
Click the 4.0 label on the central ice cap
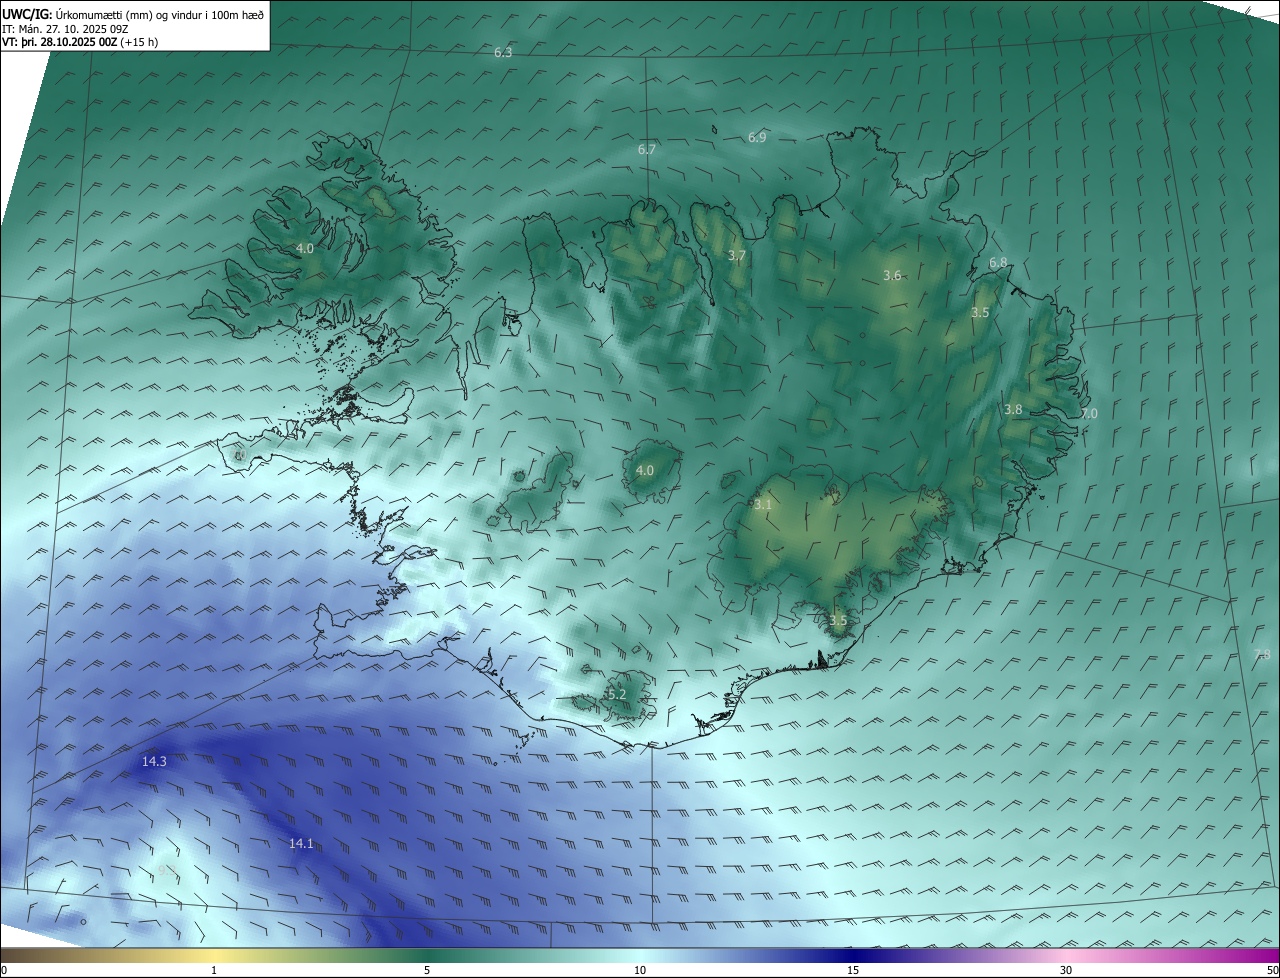645,471
